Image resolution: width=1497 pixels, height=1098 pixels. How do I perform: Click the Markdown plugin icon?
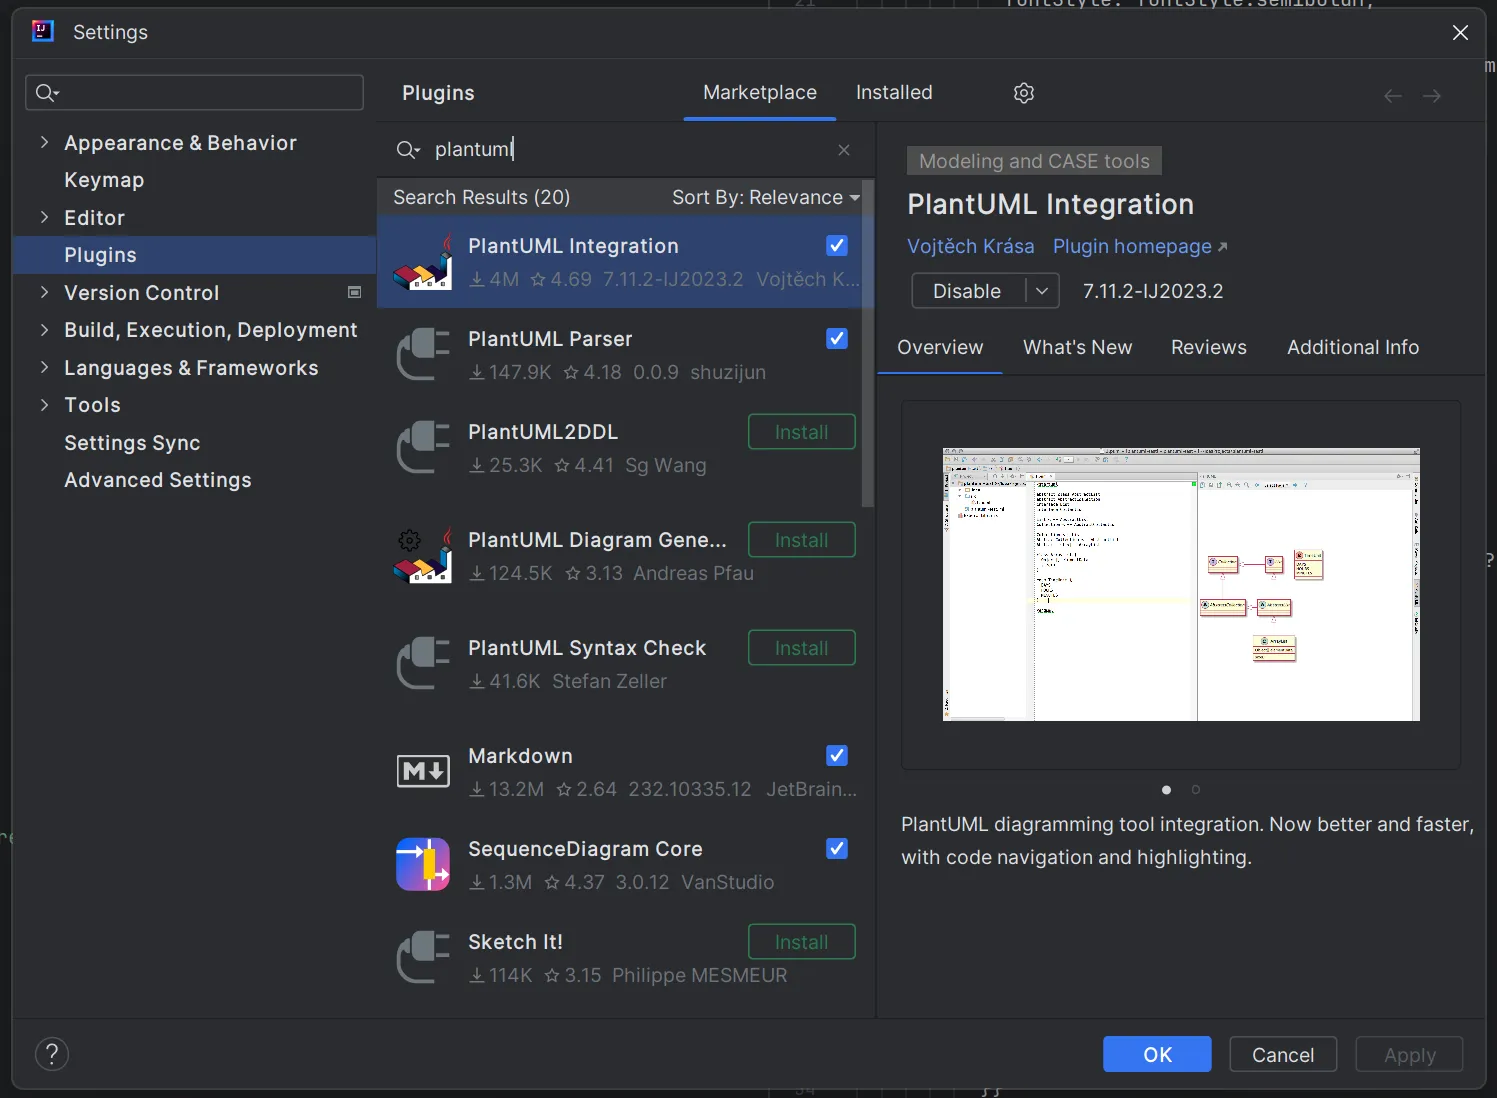423,771
